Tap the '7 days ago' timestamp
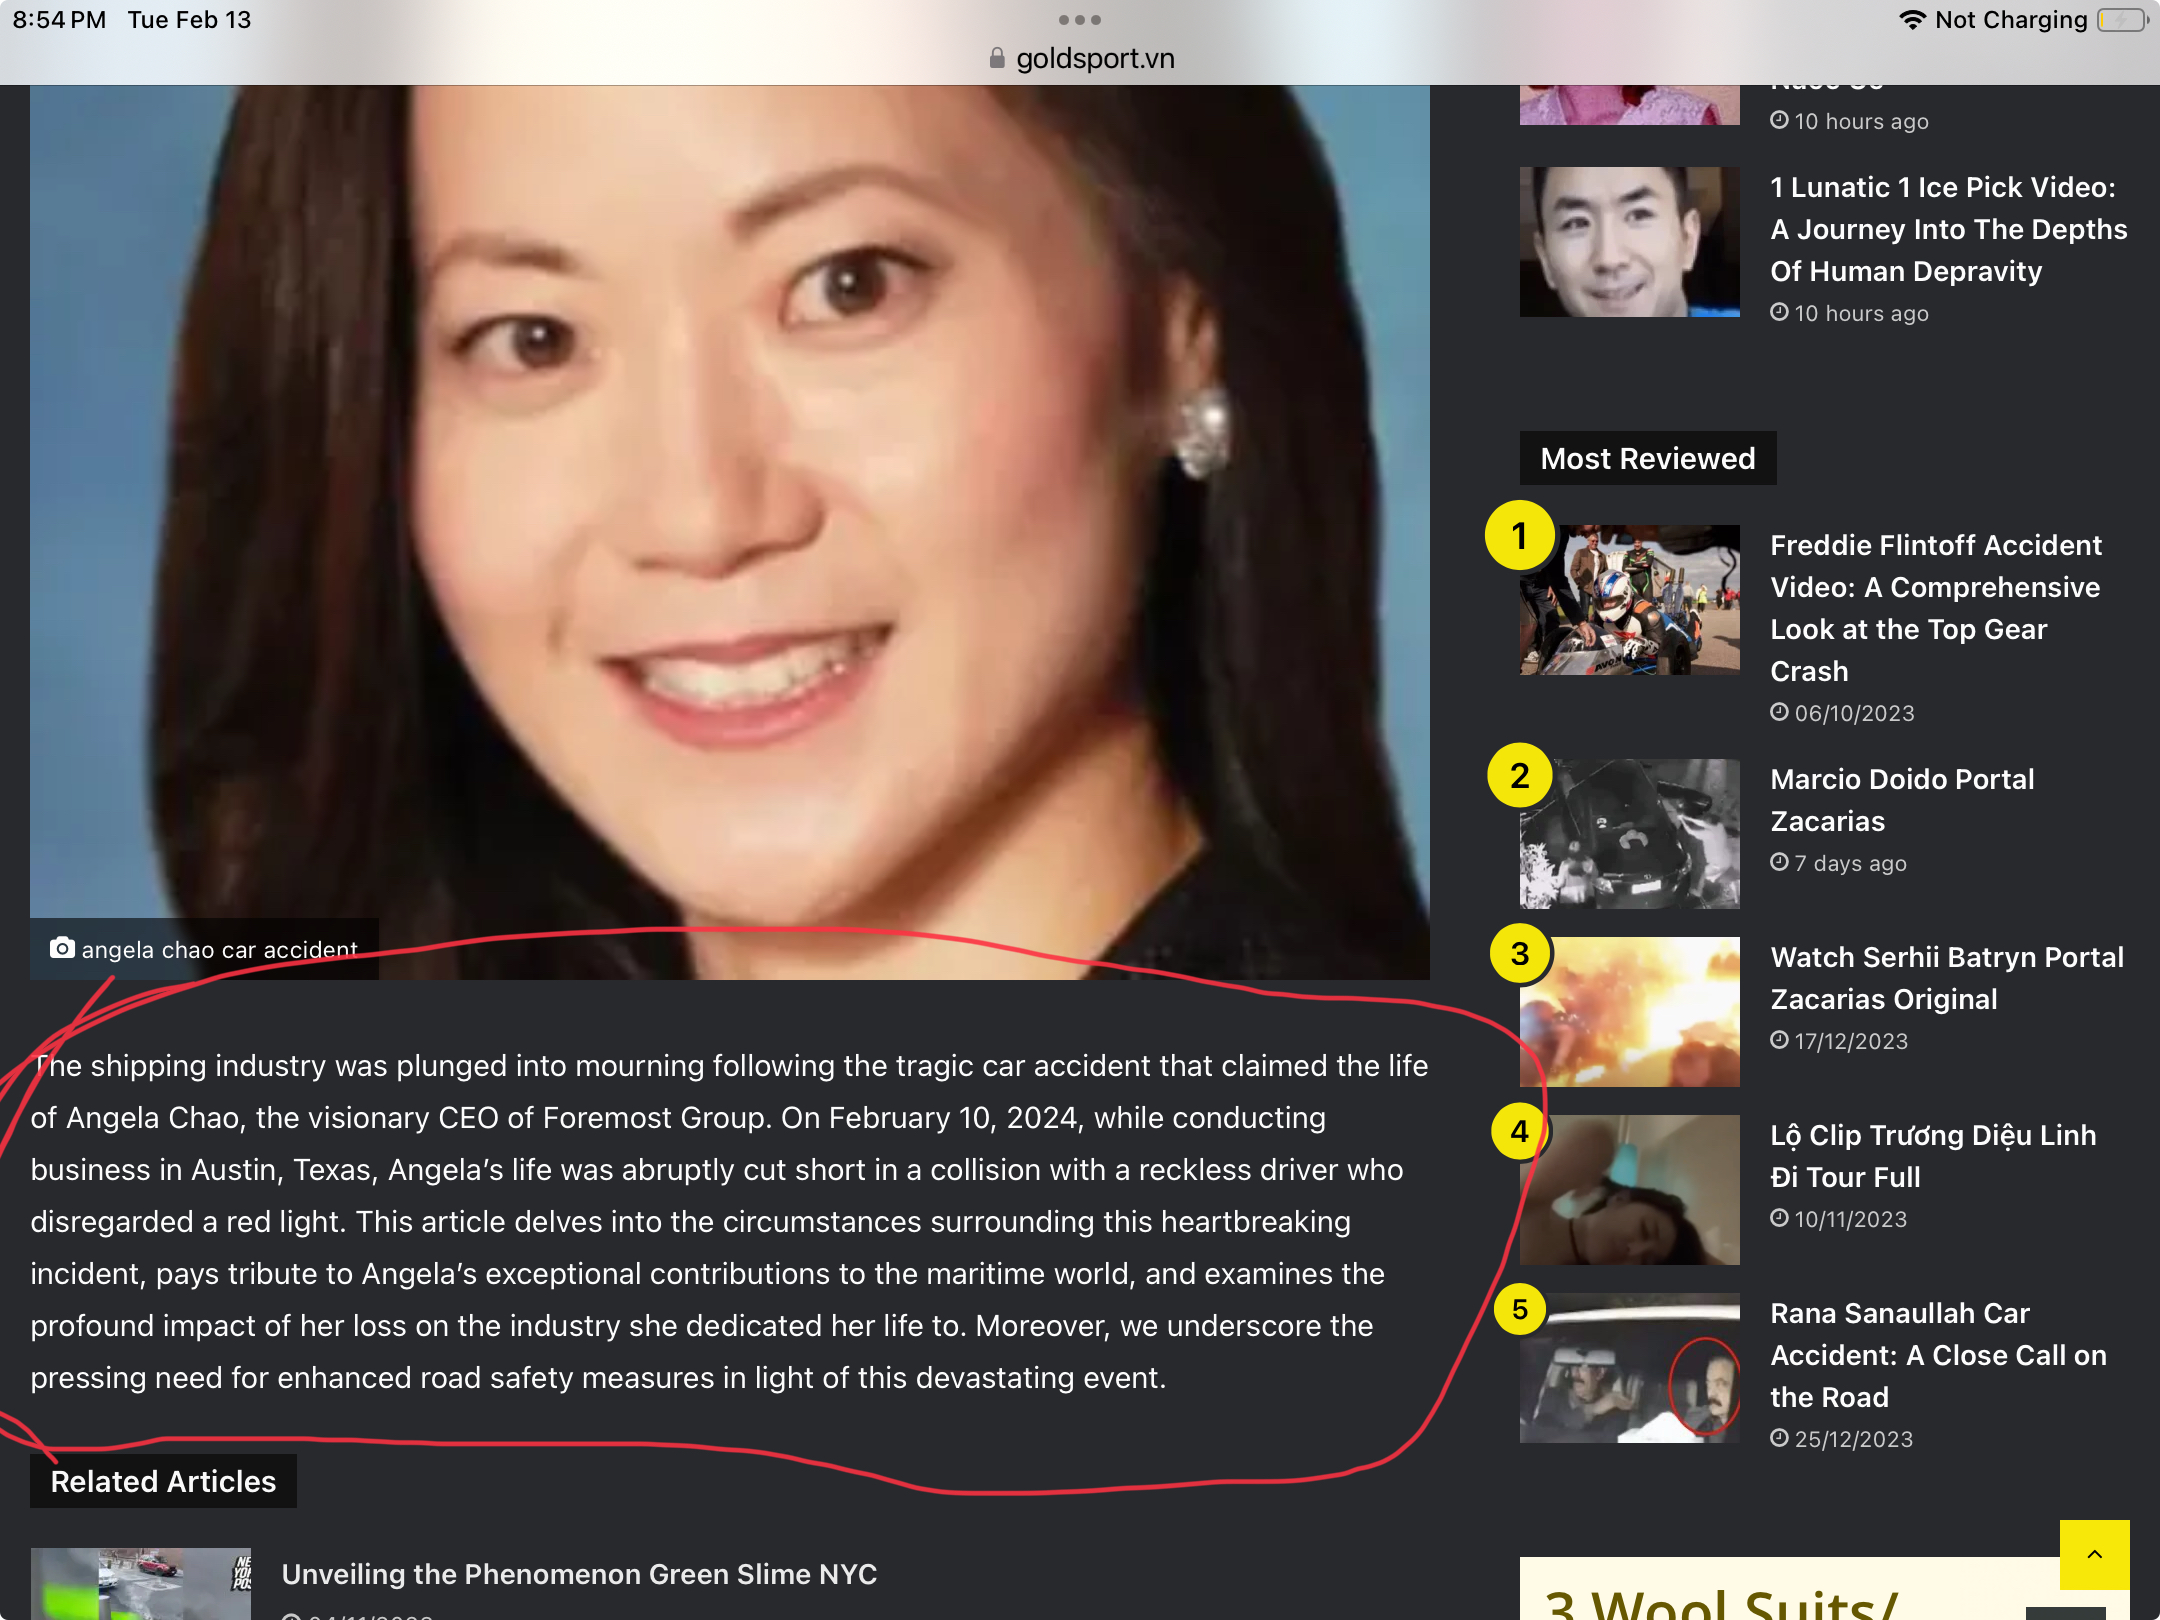This screenshot has width=2160, height=1620. coord(1850,863)
